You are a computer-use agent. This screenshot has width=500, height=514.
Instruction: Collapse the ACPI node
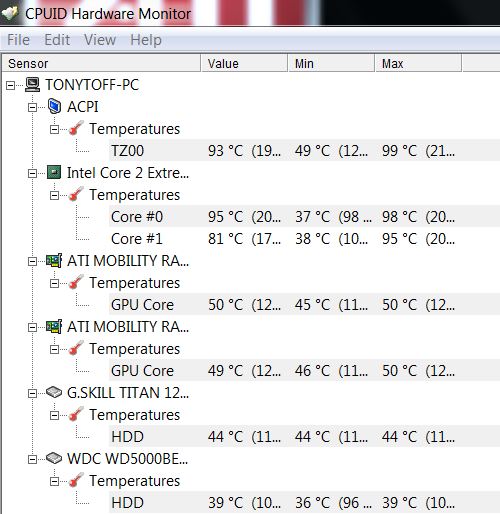tap(33, 107)
